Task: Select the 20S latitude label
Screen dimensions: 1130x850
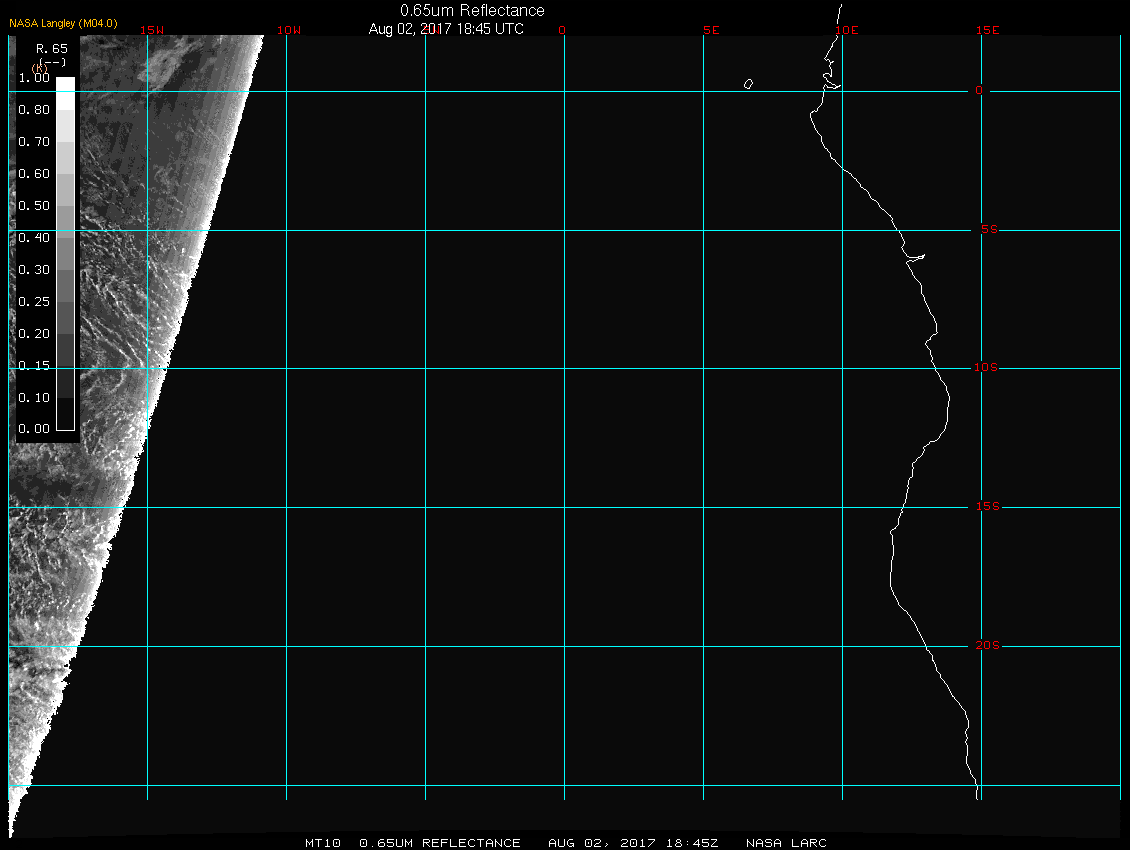Action: [986, 646]
